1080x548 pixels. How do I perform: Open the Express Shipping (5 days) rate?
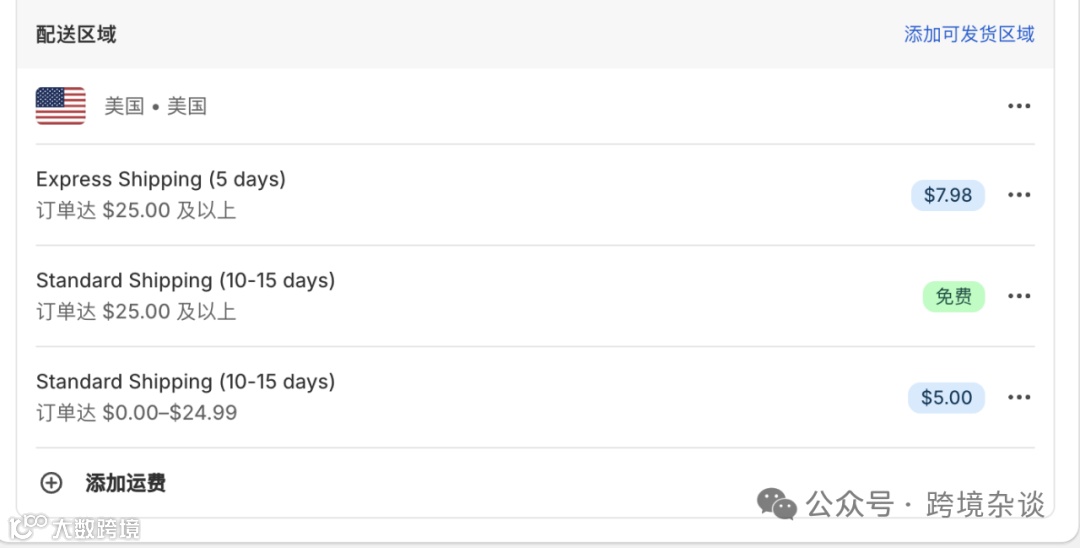161,179
